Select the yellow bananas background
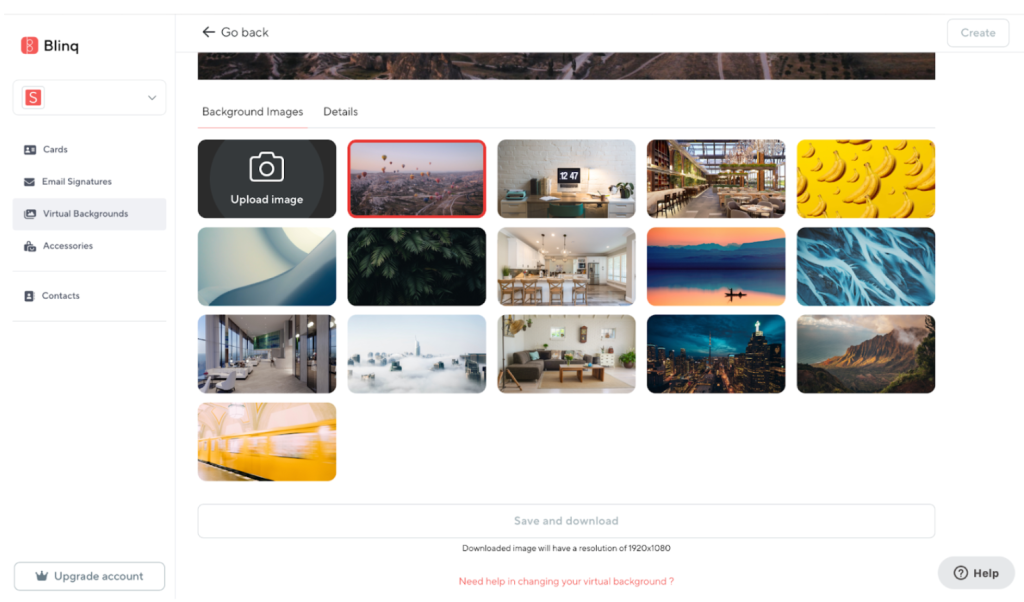Screen dimensions: 1024x602 click(865, 179)
